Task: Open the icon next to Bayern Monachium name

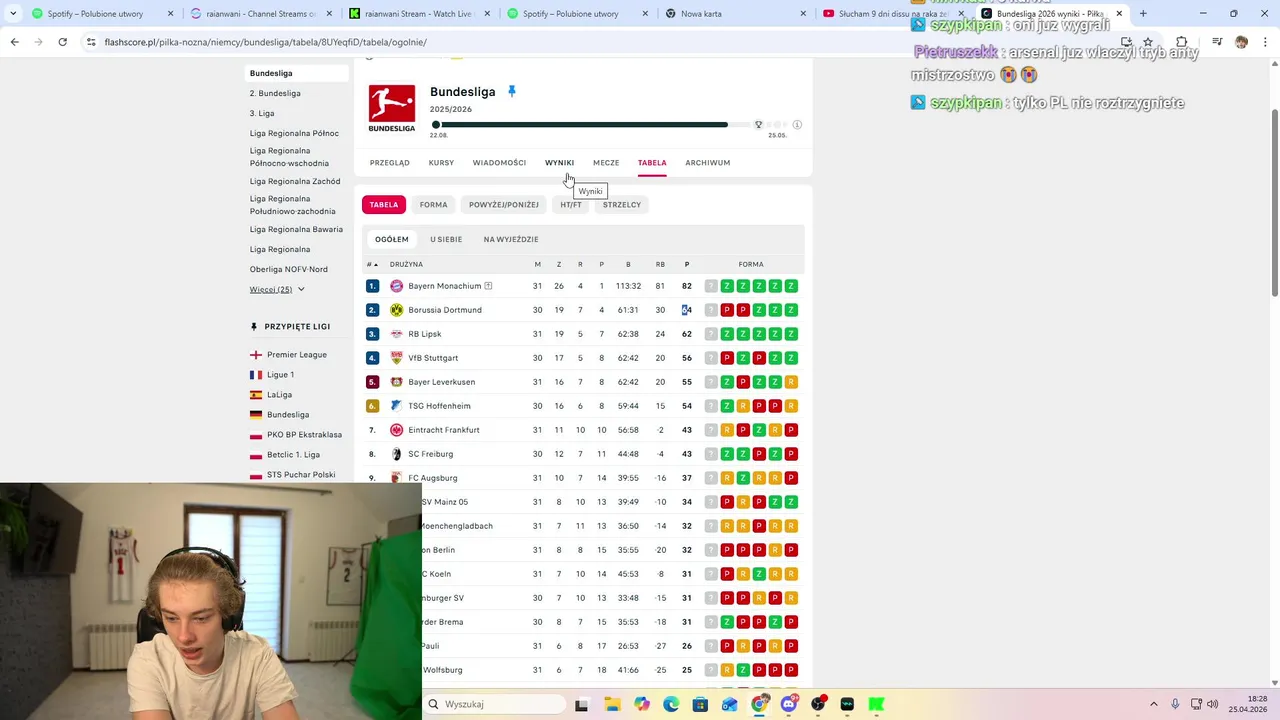Action: point(488,286)
